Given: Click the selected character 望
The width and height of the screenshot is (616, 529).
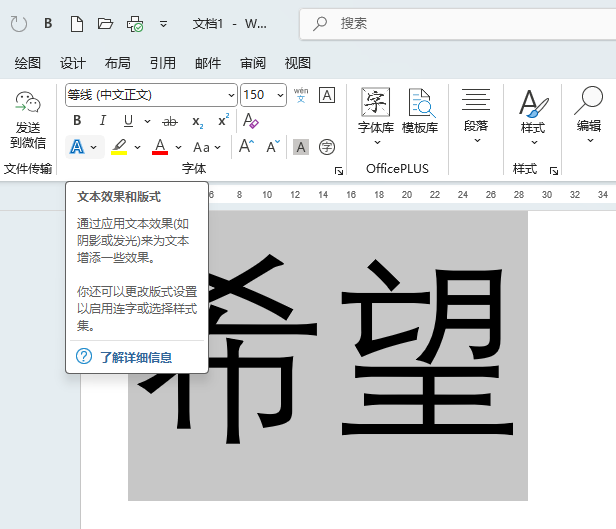Looking at the screenshot, I should coord(427,347).
